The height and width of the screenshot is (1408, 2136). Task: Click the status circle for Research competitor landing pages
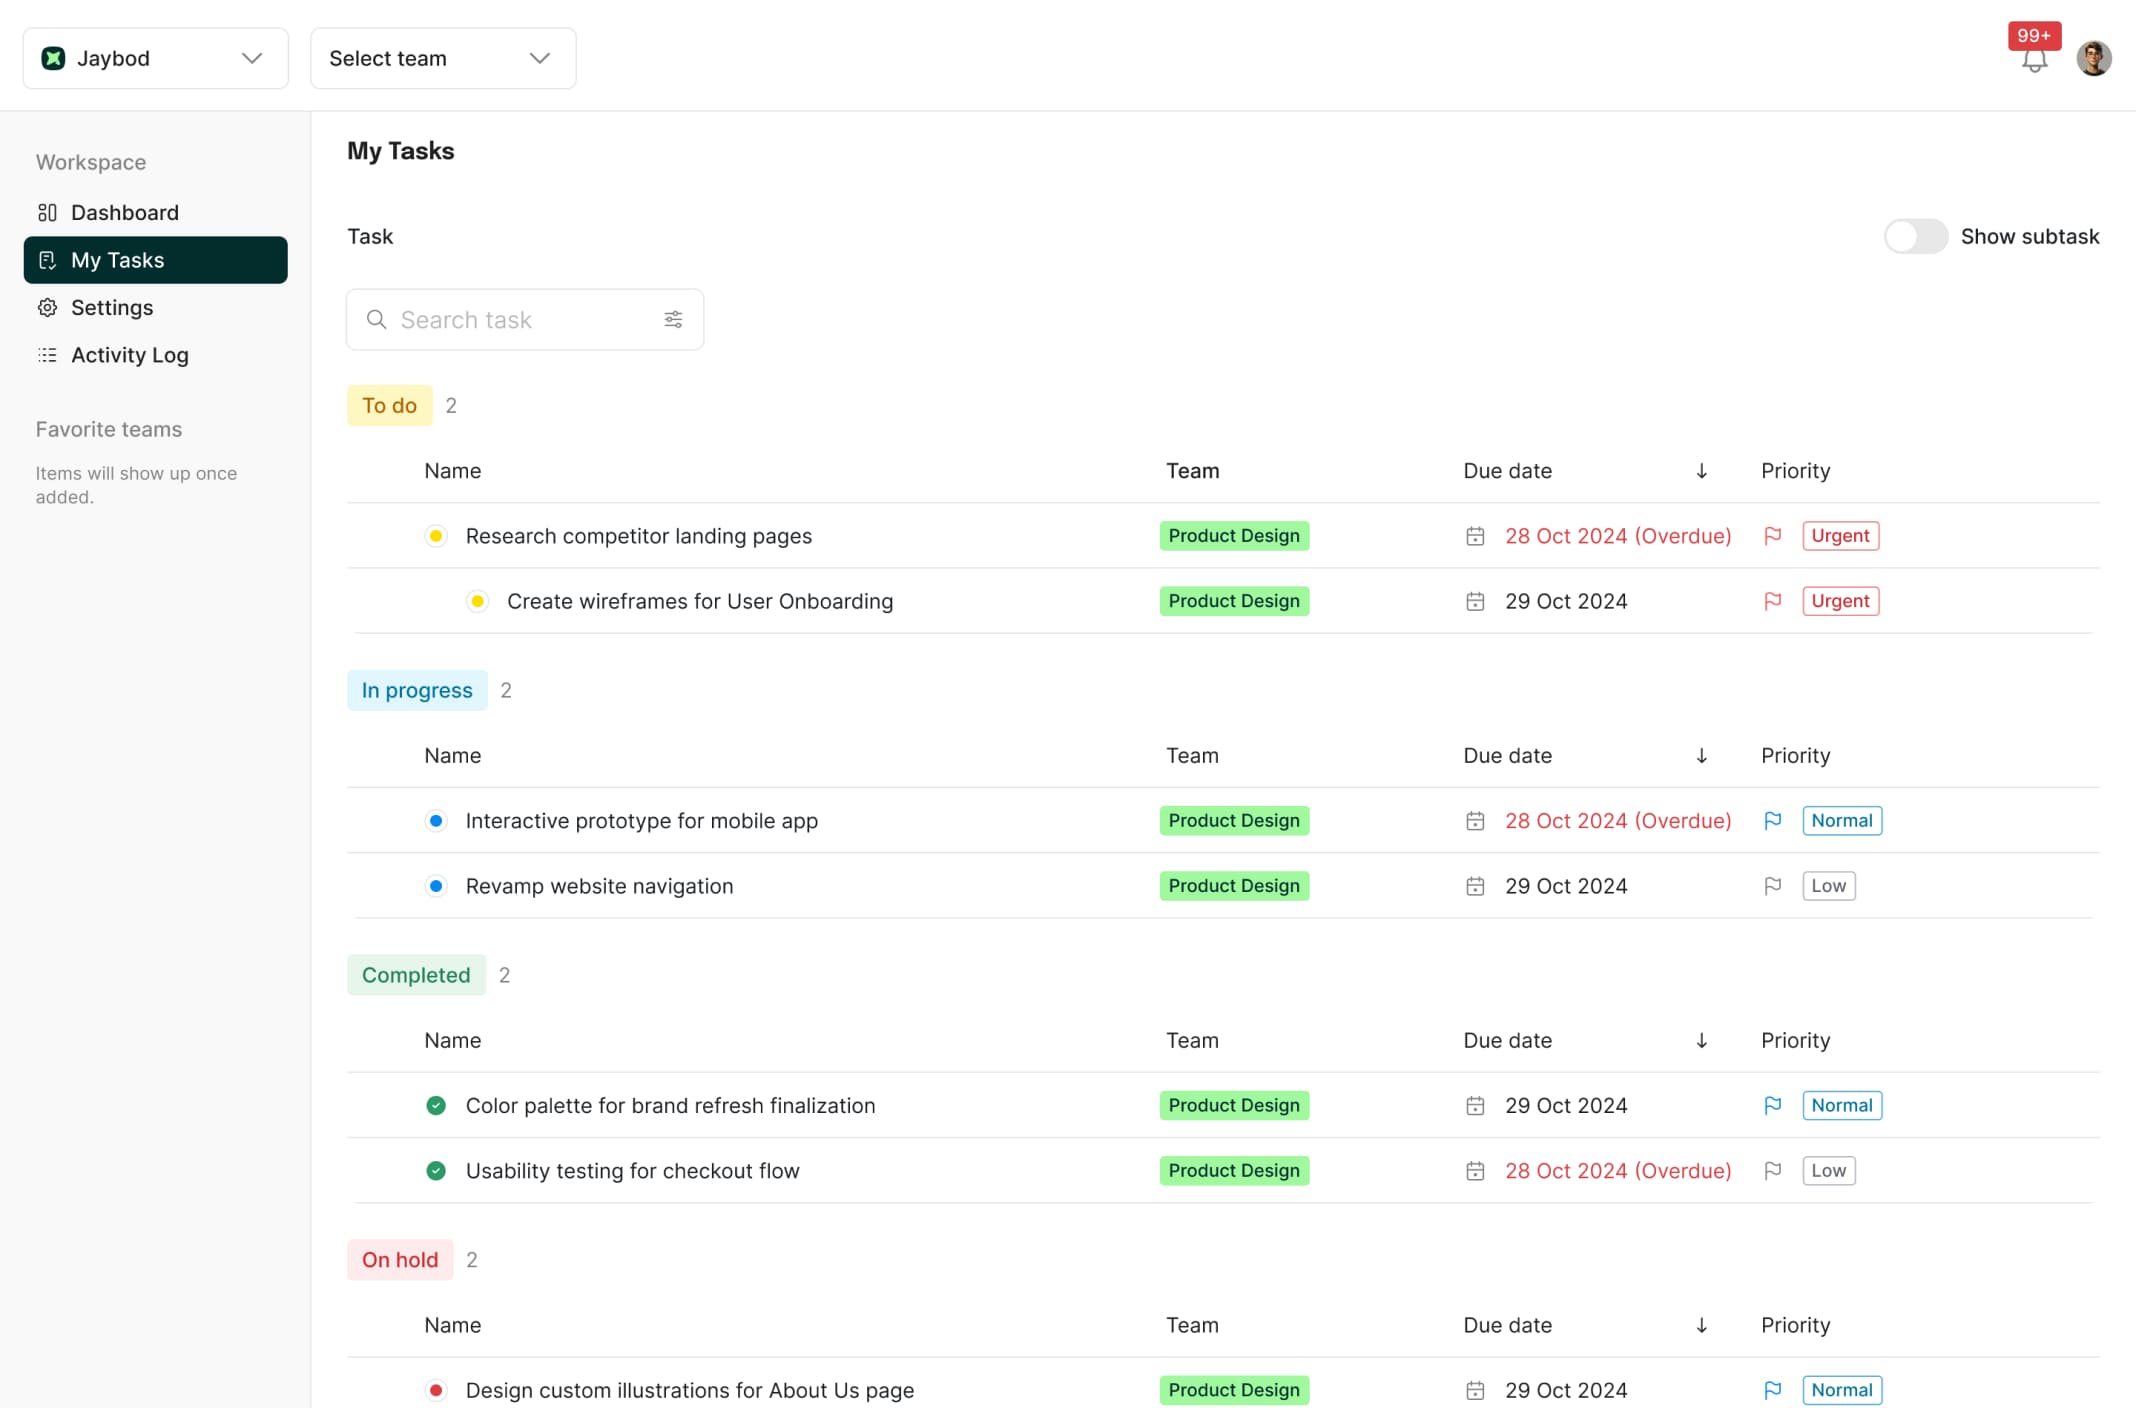(x=435, y=535)
